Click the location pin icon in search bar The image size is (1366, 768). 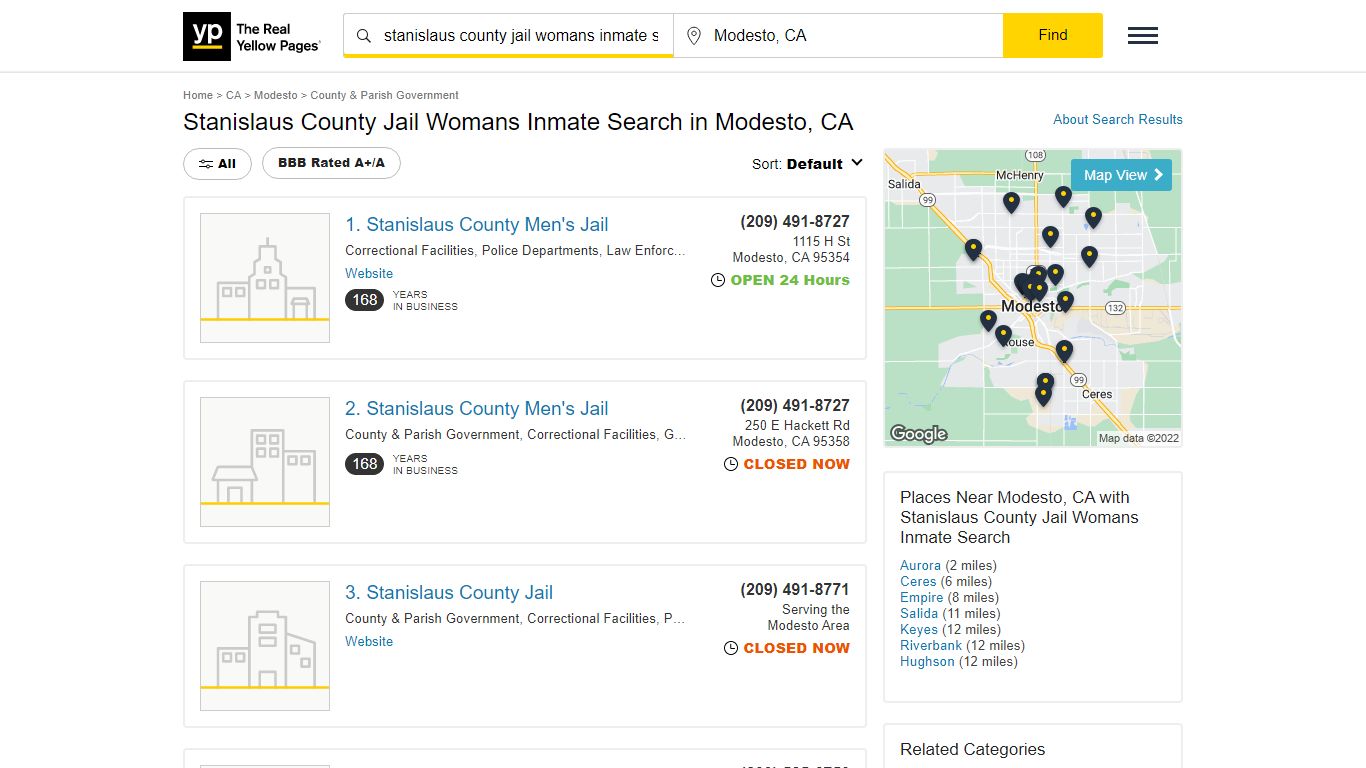coord(694,36)
